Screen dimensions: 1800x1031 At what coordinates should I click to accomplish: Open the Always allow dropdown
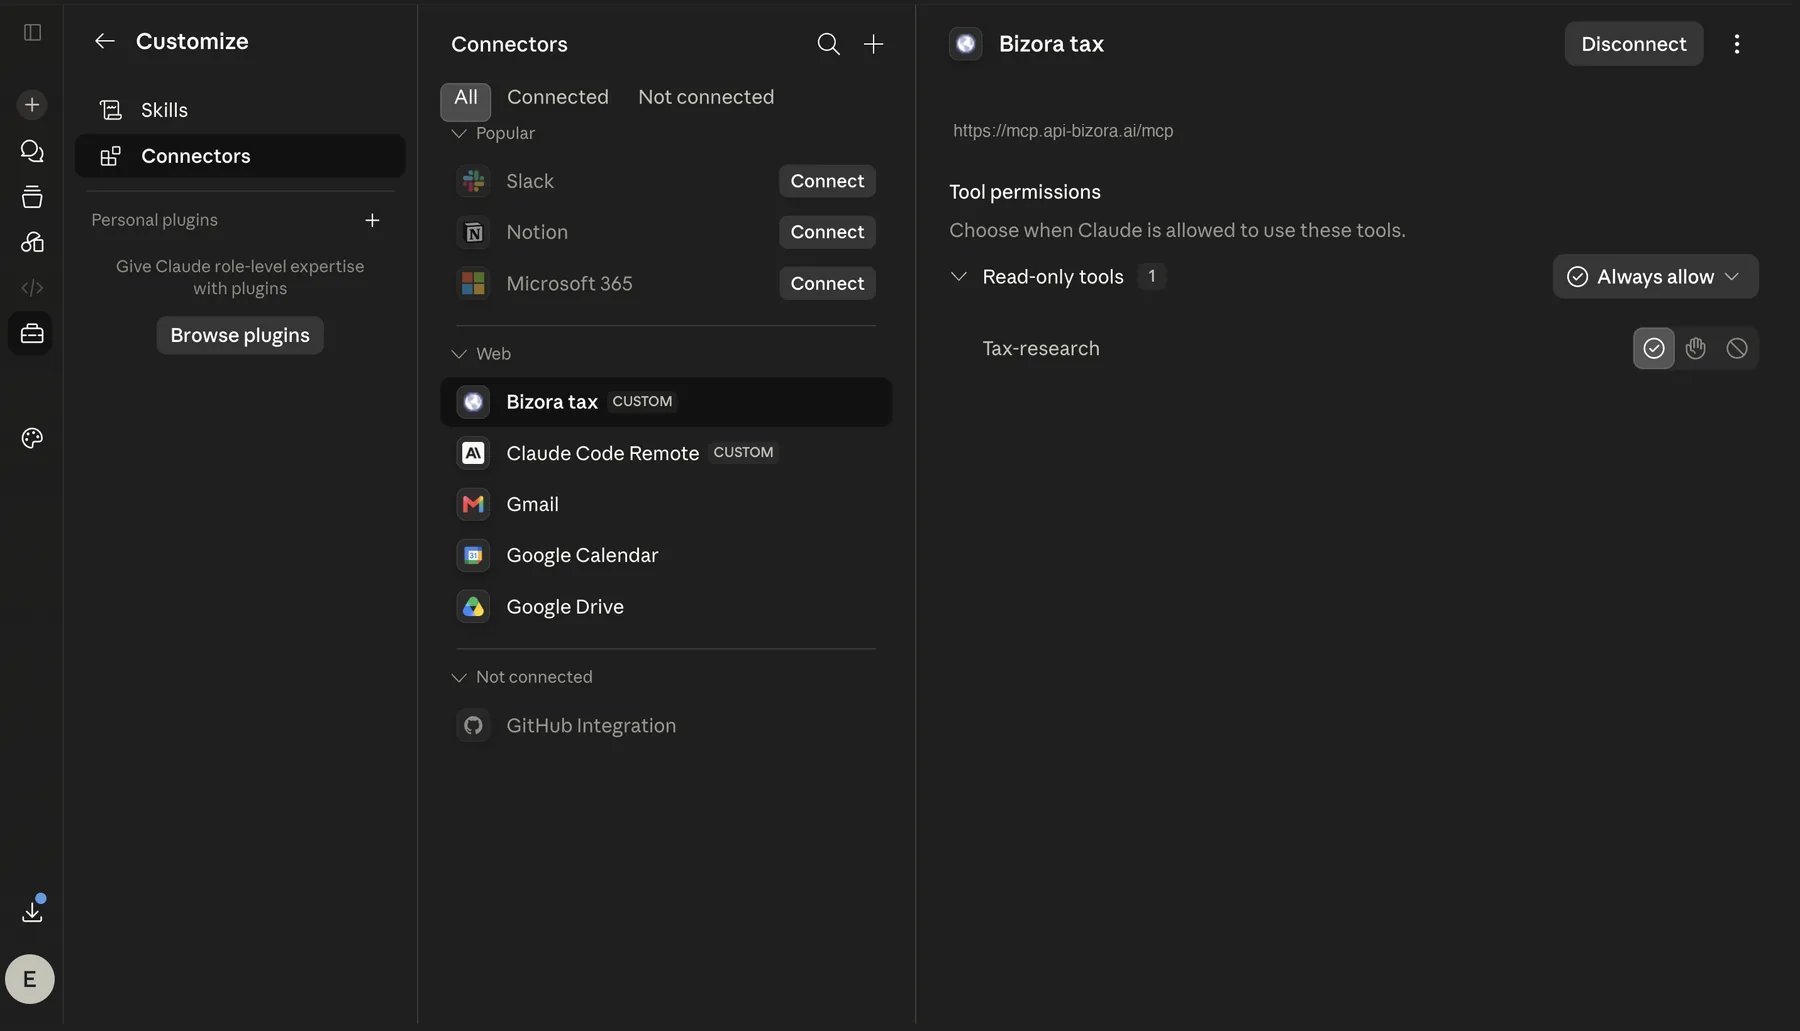tap(1655, 277)
